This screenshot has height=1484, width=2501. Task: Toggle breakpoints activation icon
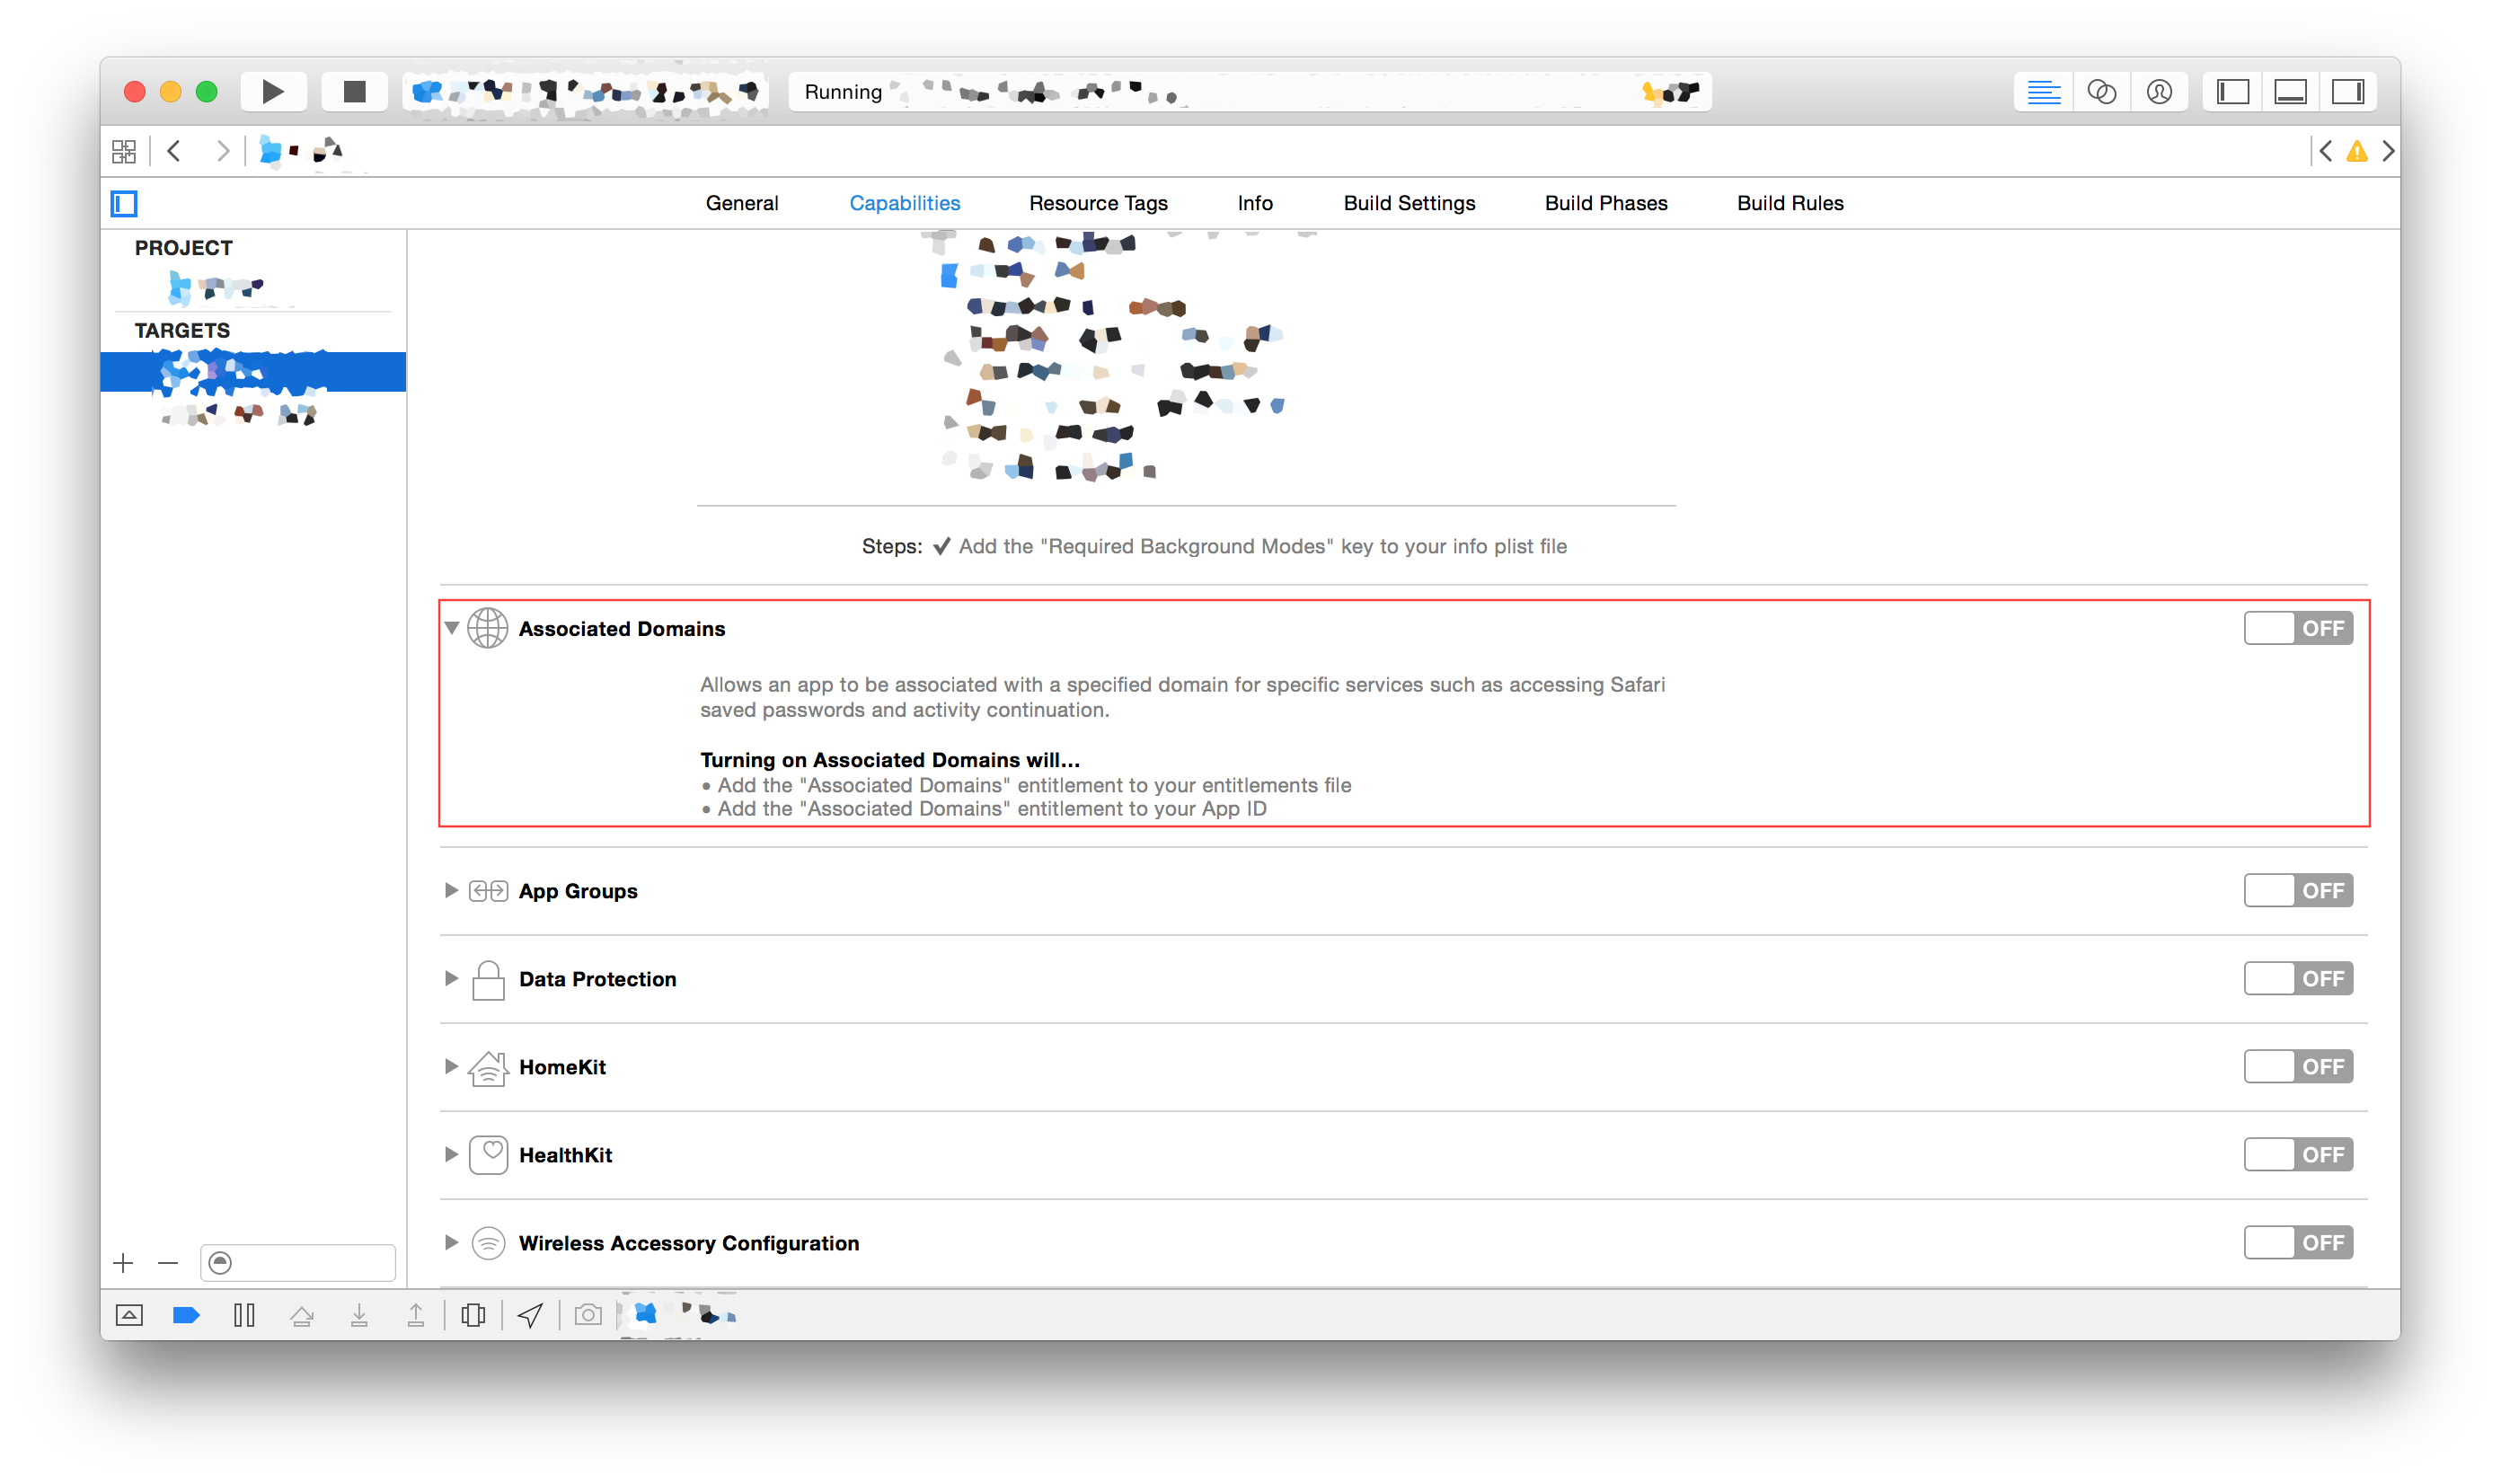click(x=186, y=1315)
